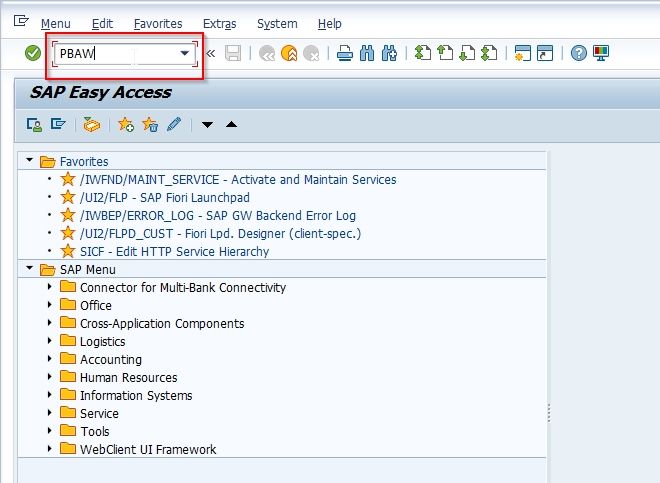Image resolution: width=660 pixels, height=483 pixels.
Task: Click the Save diskette icon
Action: coord(233,53)
